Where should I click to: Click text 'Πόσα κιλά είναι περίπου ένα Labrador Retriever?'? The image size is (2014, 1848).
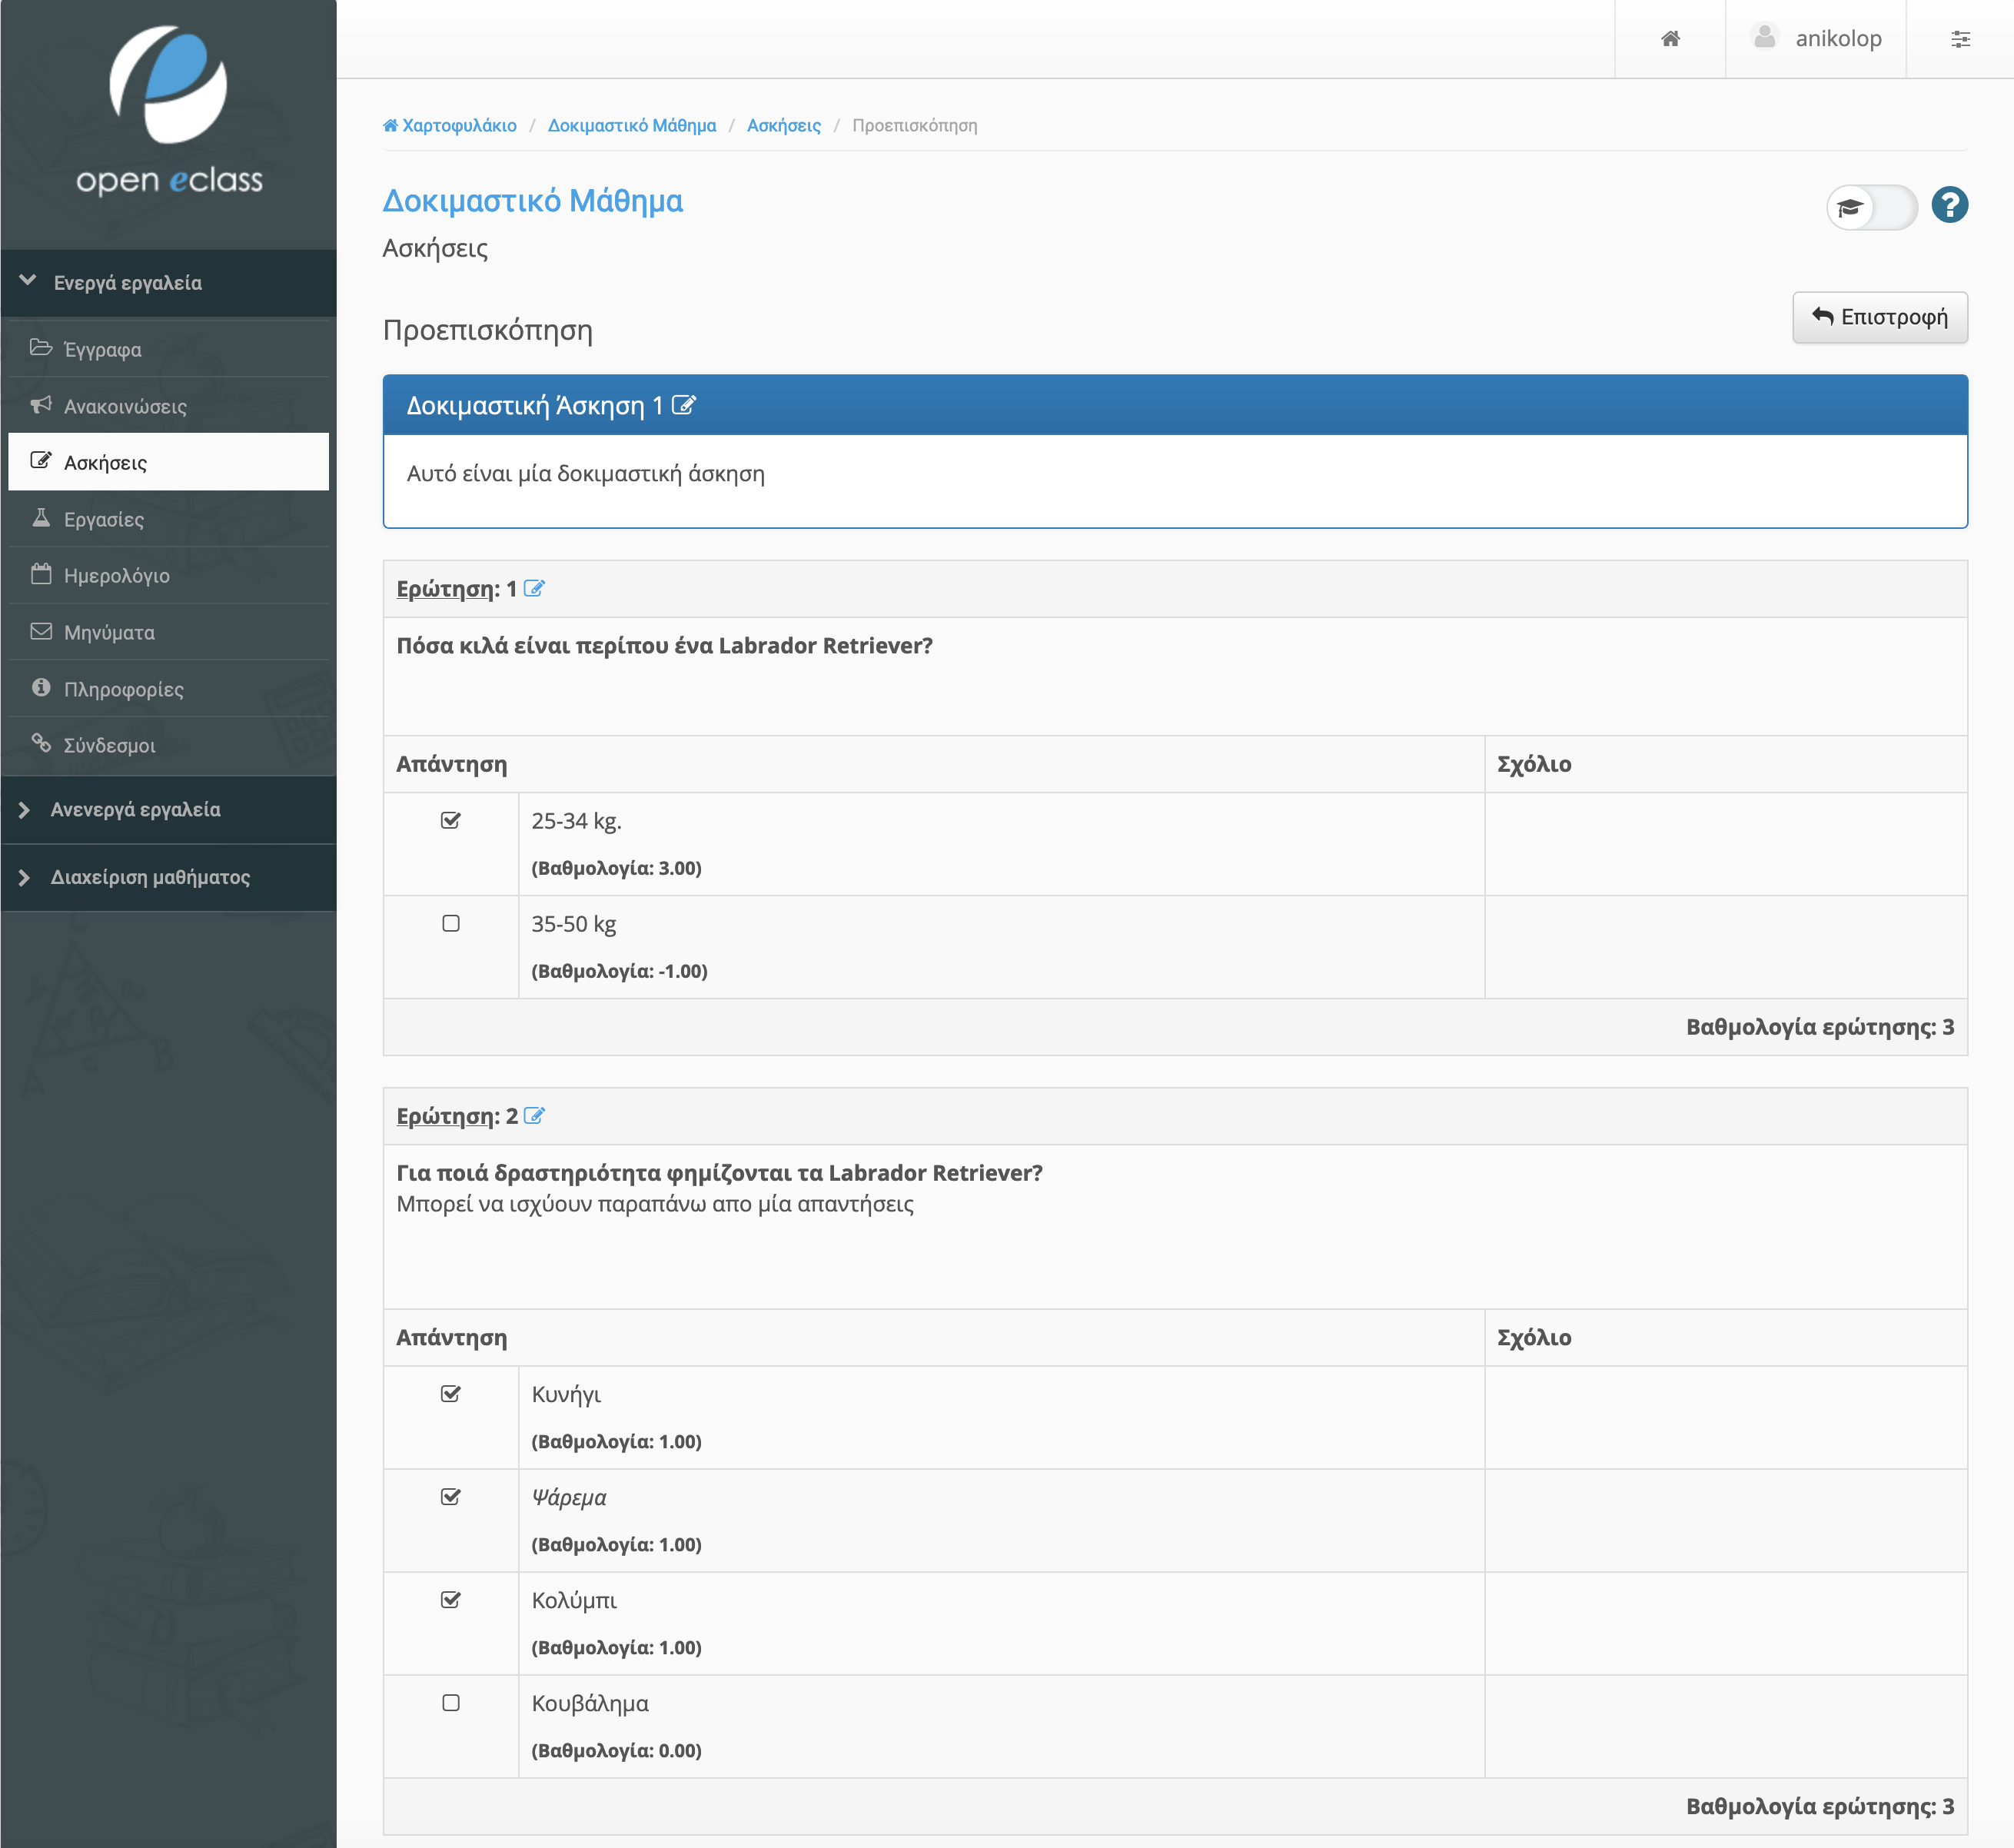(665, 645)
